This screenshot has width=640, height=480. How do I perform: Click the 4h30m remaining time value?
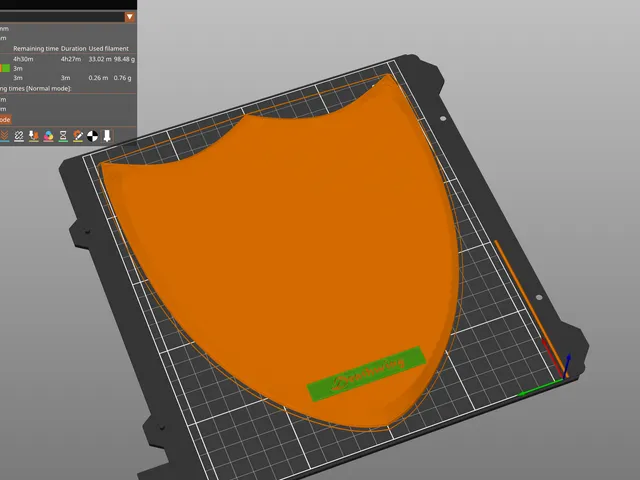pos(23,59)
